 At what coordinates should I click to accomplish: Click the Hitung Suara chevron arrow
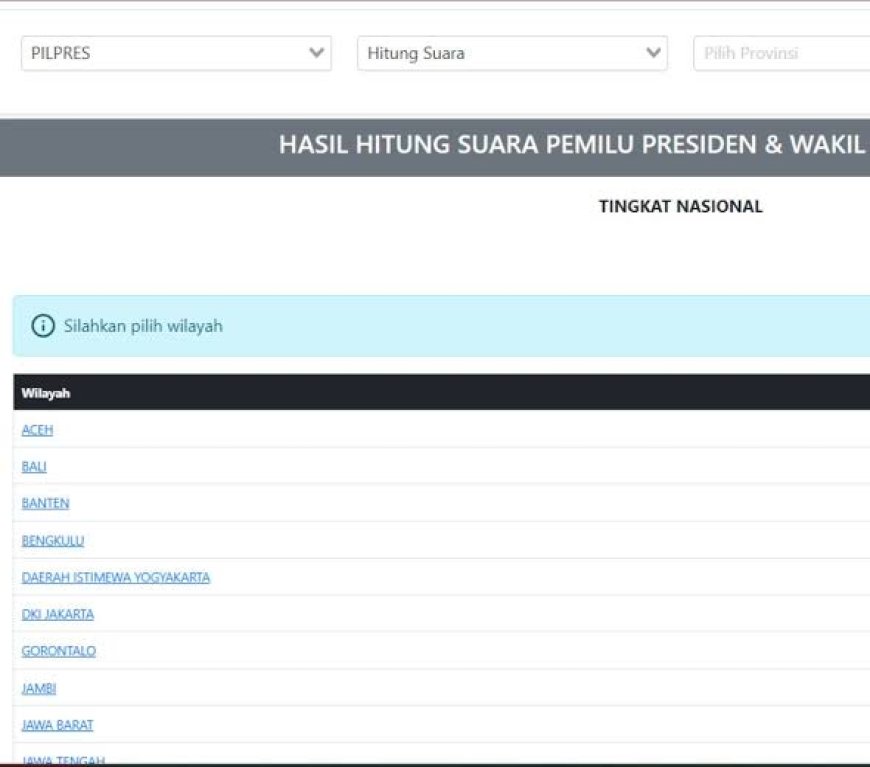(x=654, y=53)
